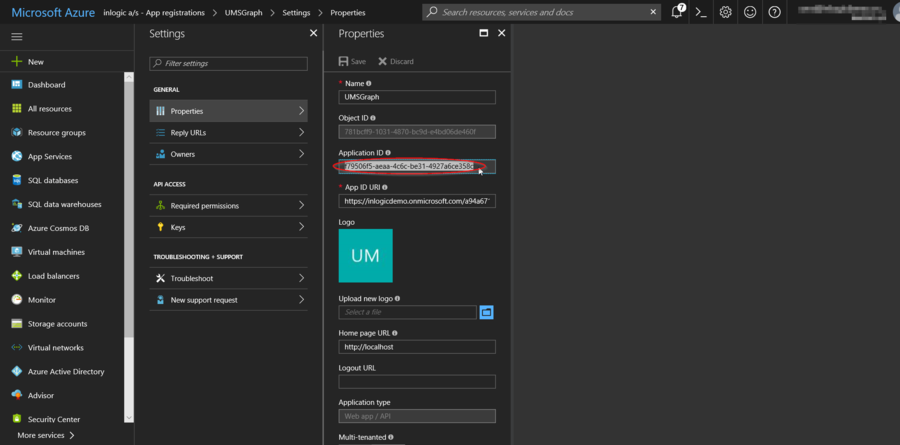Expand the Reply URLs settings row

point(230,132)
